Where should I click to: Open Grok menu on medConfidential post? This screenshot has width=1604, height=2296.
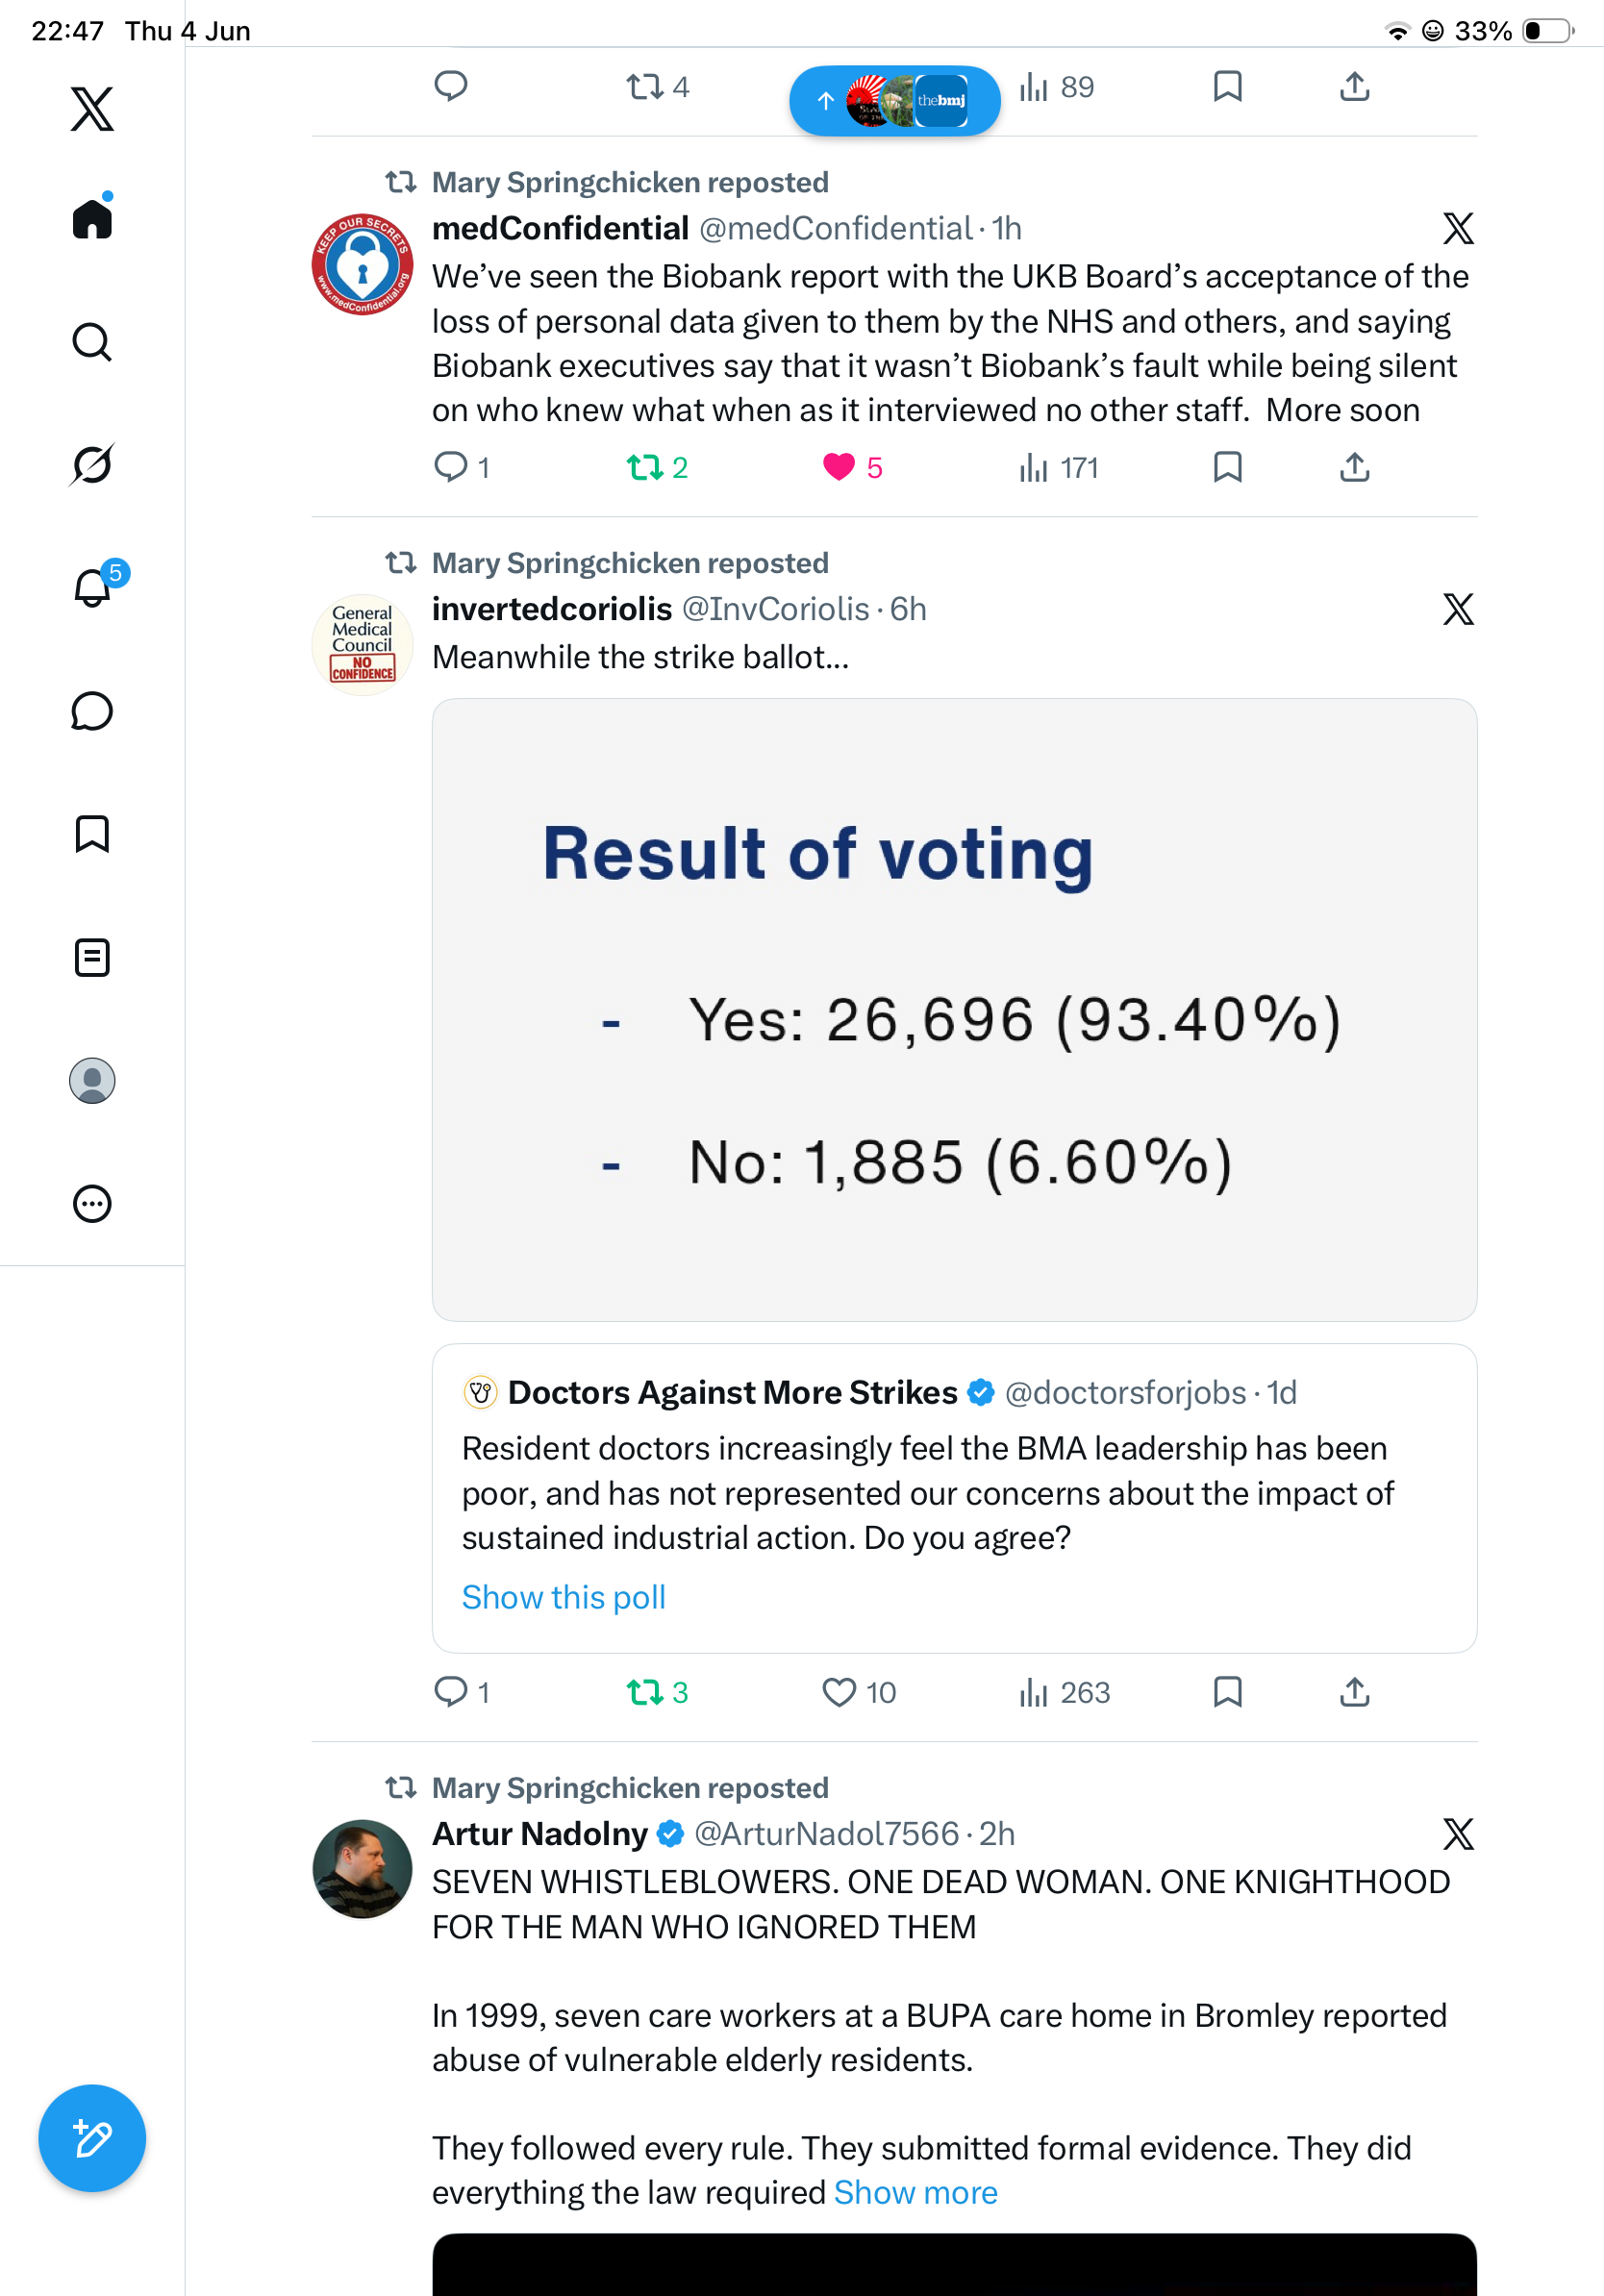point(1458,228)
